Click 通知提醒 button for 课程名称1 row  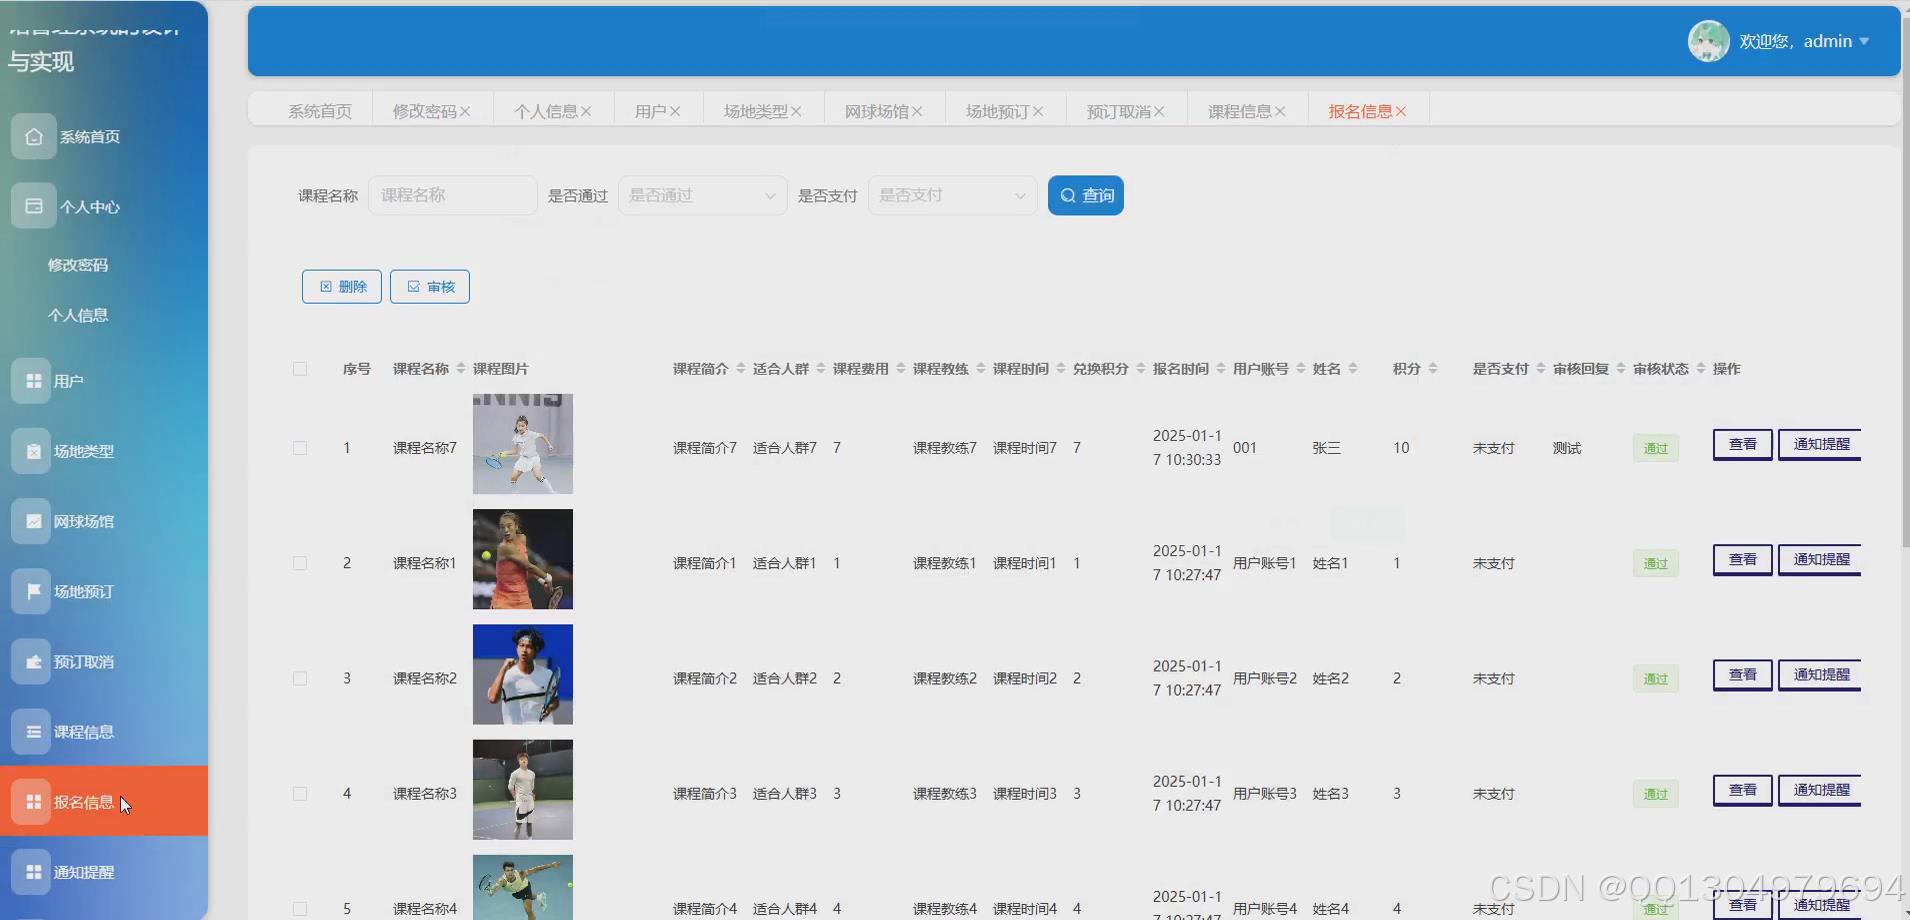1820,559
